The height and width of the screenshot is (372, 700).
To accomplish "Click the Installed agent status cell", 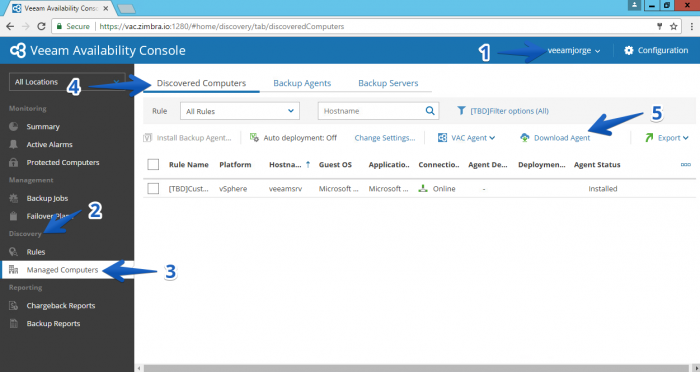I will 603,188.
